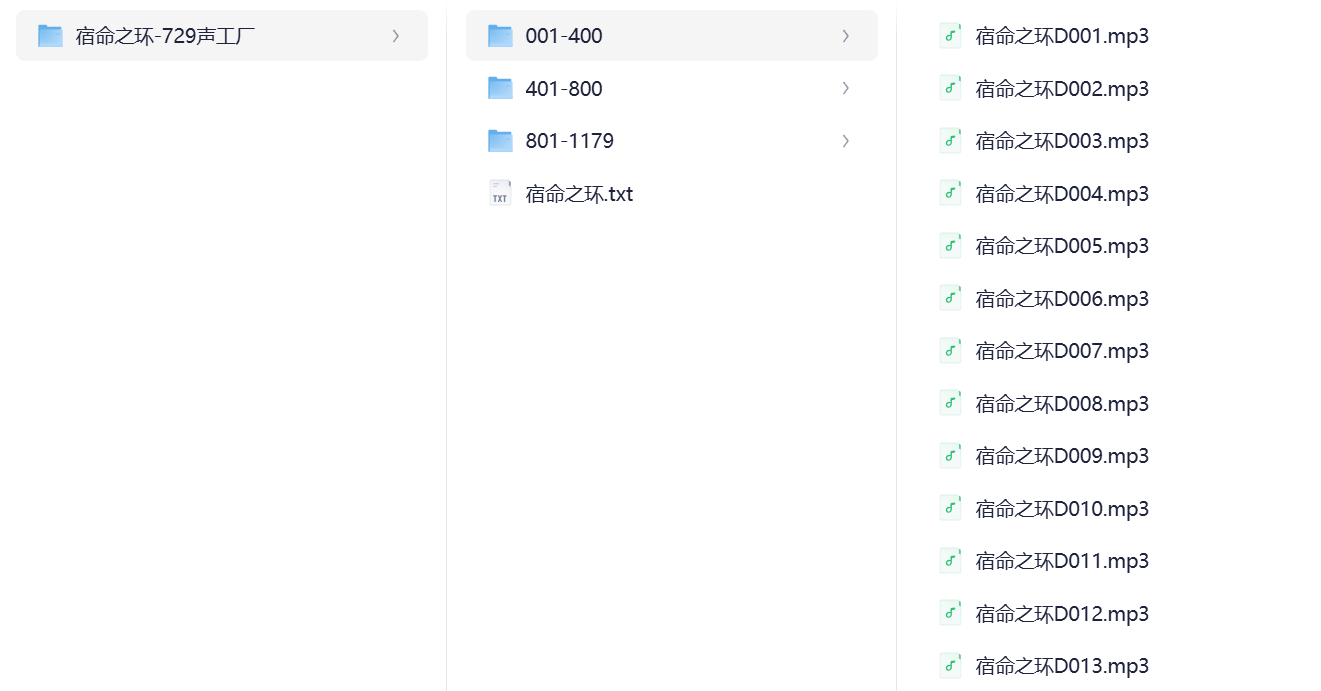The width and height of the screenshot is (1321, 691).
Task: Open the 801-1179 folder label
Action: [570, 141]
